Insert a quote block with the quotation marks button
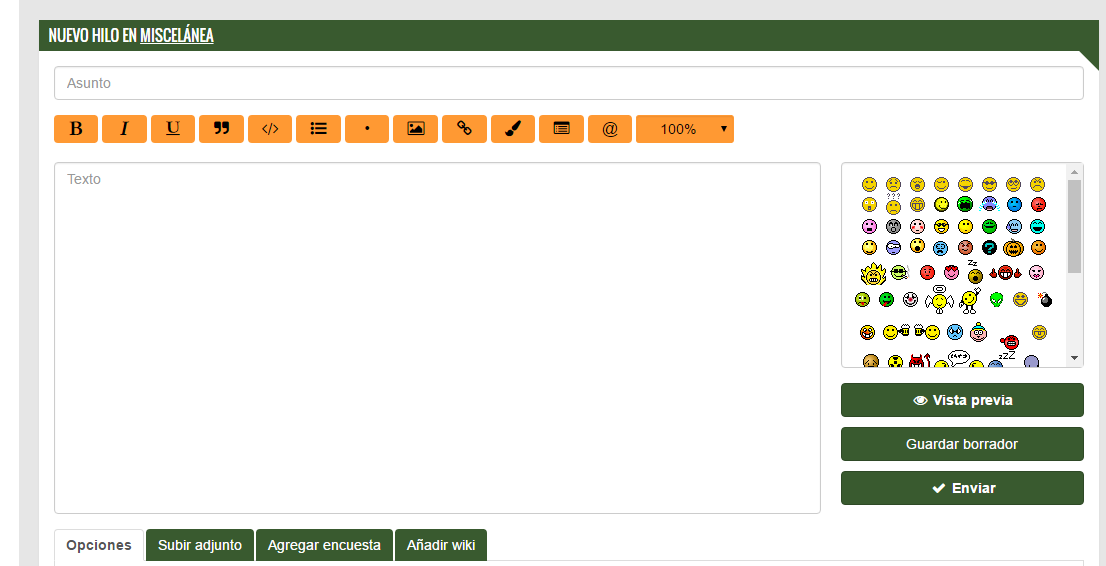This screenshot has height=566, width=1106. tap(221, 128)
